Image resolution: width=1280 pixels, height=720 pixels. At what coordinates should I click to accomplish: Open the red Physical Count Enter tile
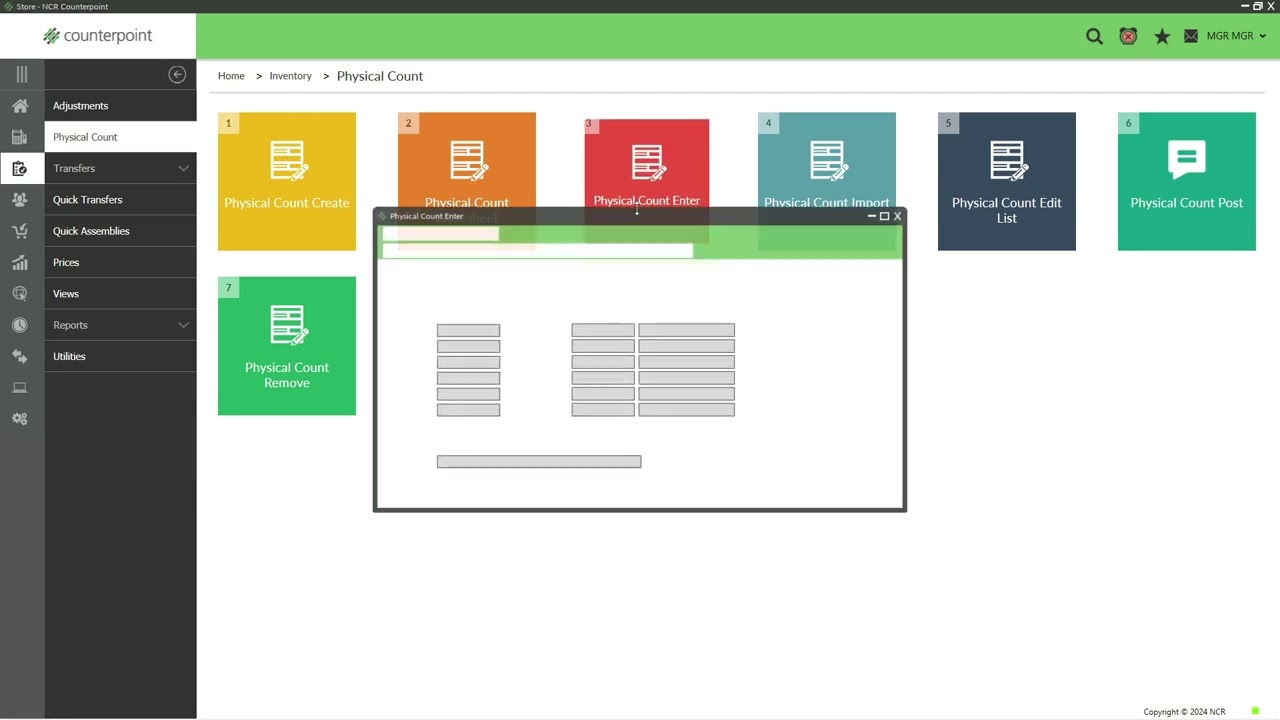[x=647, y=164]
